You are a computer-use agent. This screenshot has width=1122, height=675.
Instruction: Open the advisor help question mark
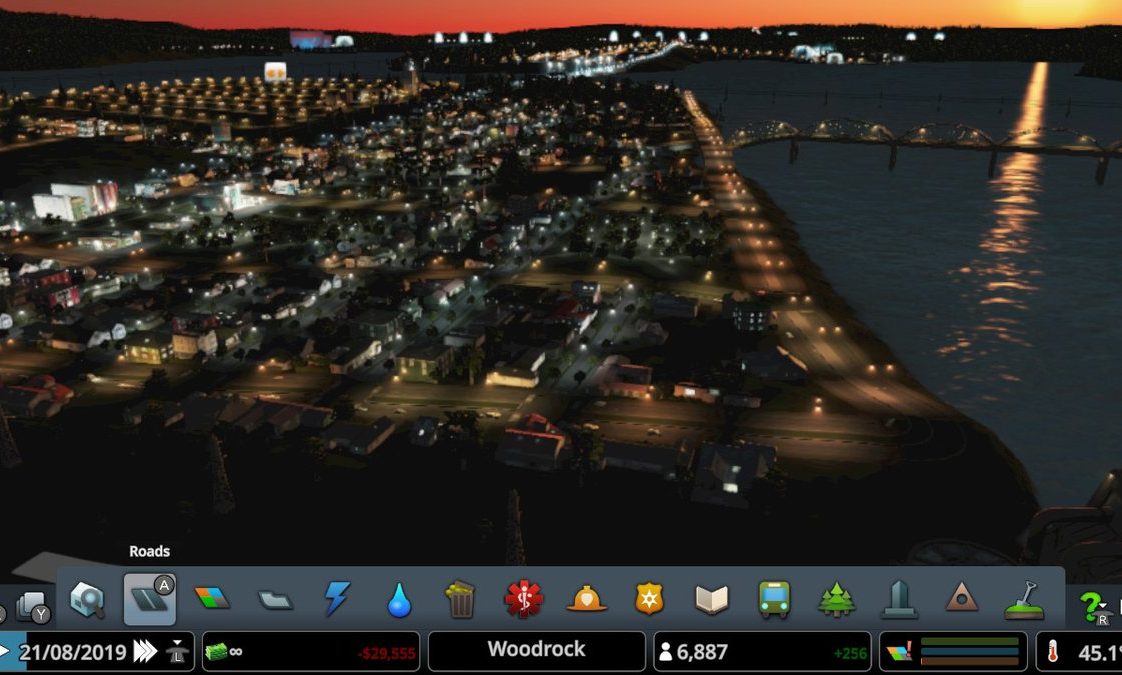pos(1093,607)
